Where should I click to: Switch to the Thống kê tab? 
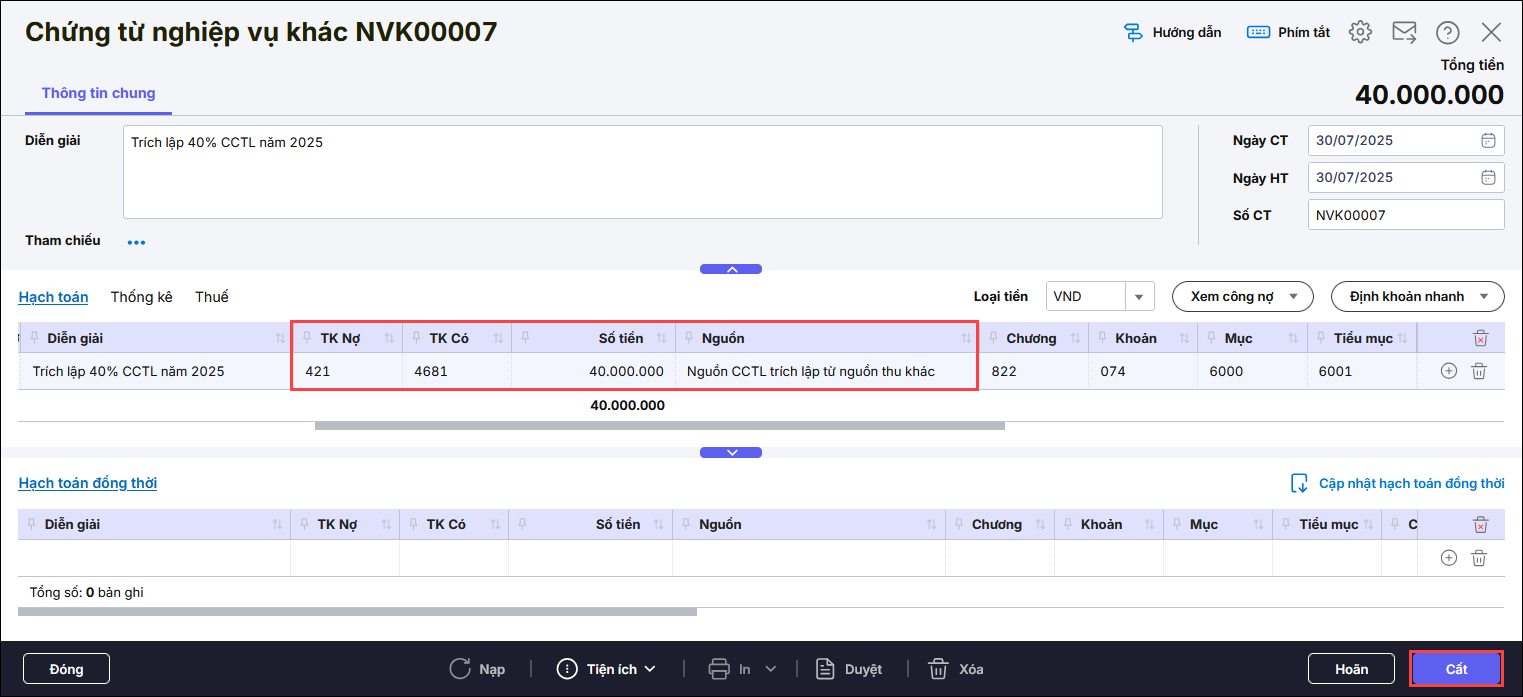[141, 297]
